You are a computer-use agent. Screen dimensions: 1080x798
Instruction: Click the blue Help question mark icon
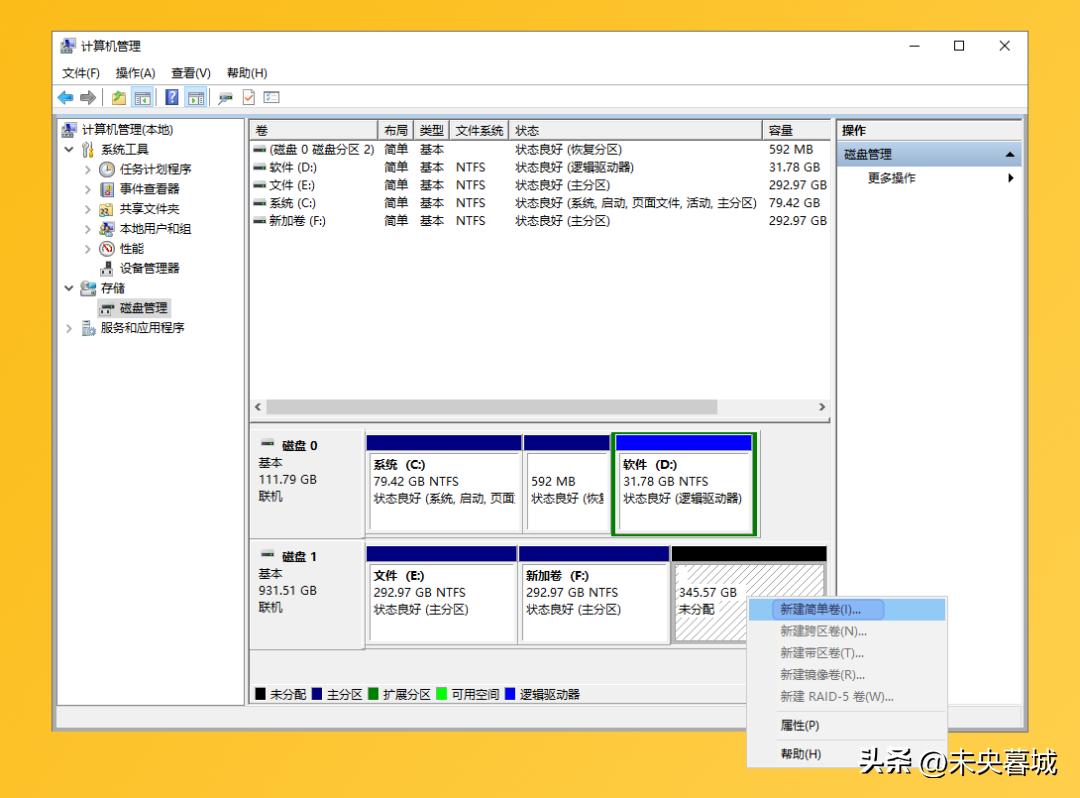171,97
